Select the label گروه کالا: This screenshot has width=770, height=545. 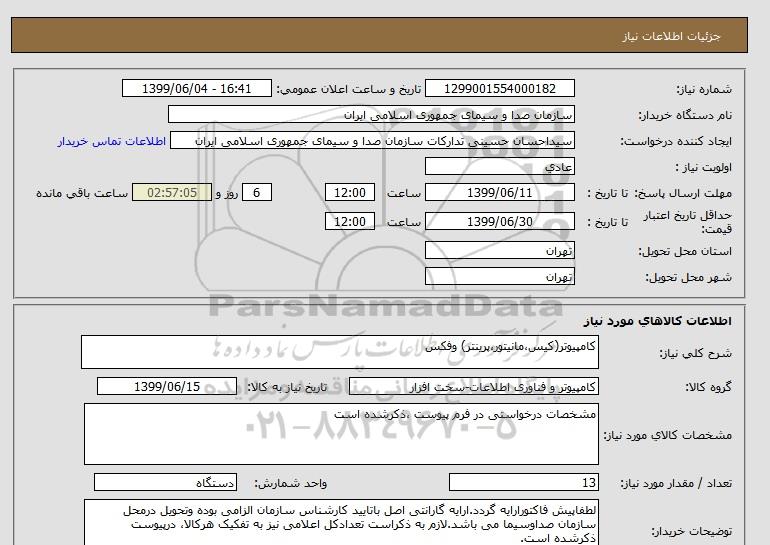click(708, 387)
